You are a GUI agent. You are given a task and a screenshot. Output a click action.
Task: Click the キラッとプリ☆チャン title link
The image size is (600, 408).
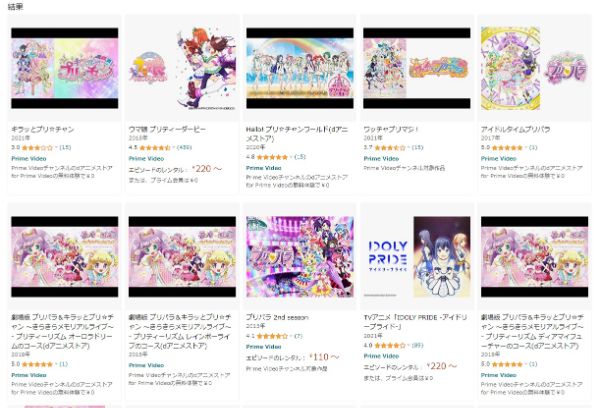(42, 129)
